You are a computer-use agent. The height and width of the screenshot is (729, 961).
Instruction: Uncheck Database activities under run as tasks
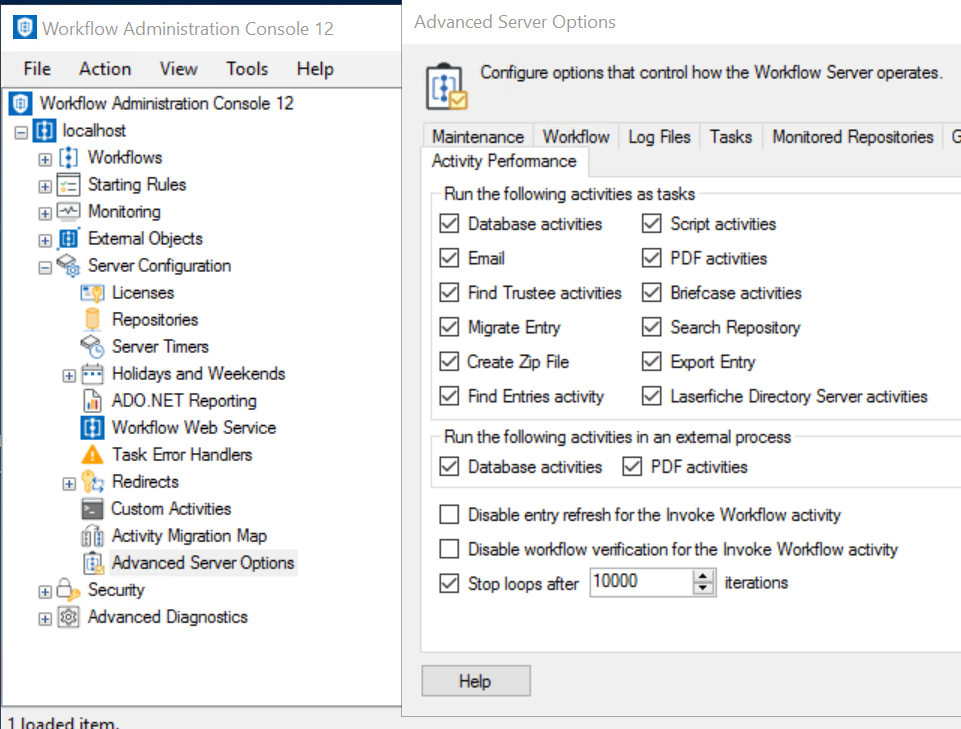449,224
